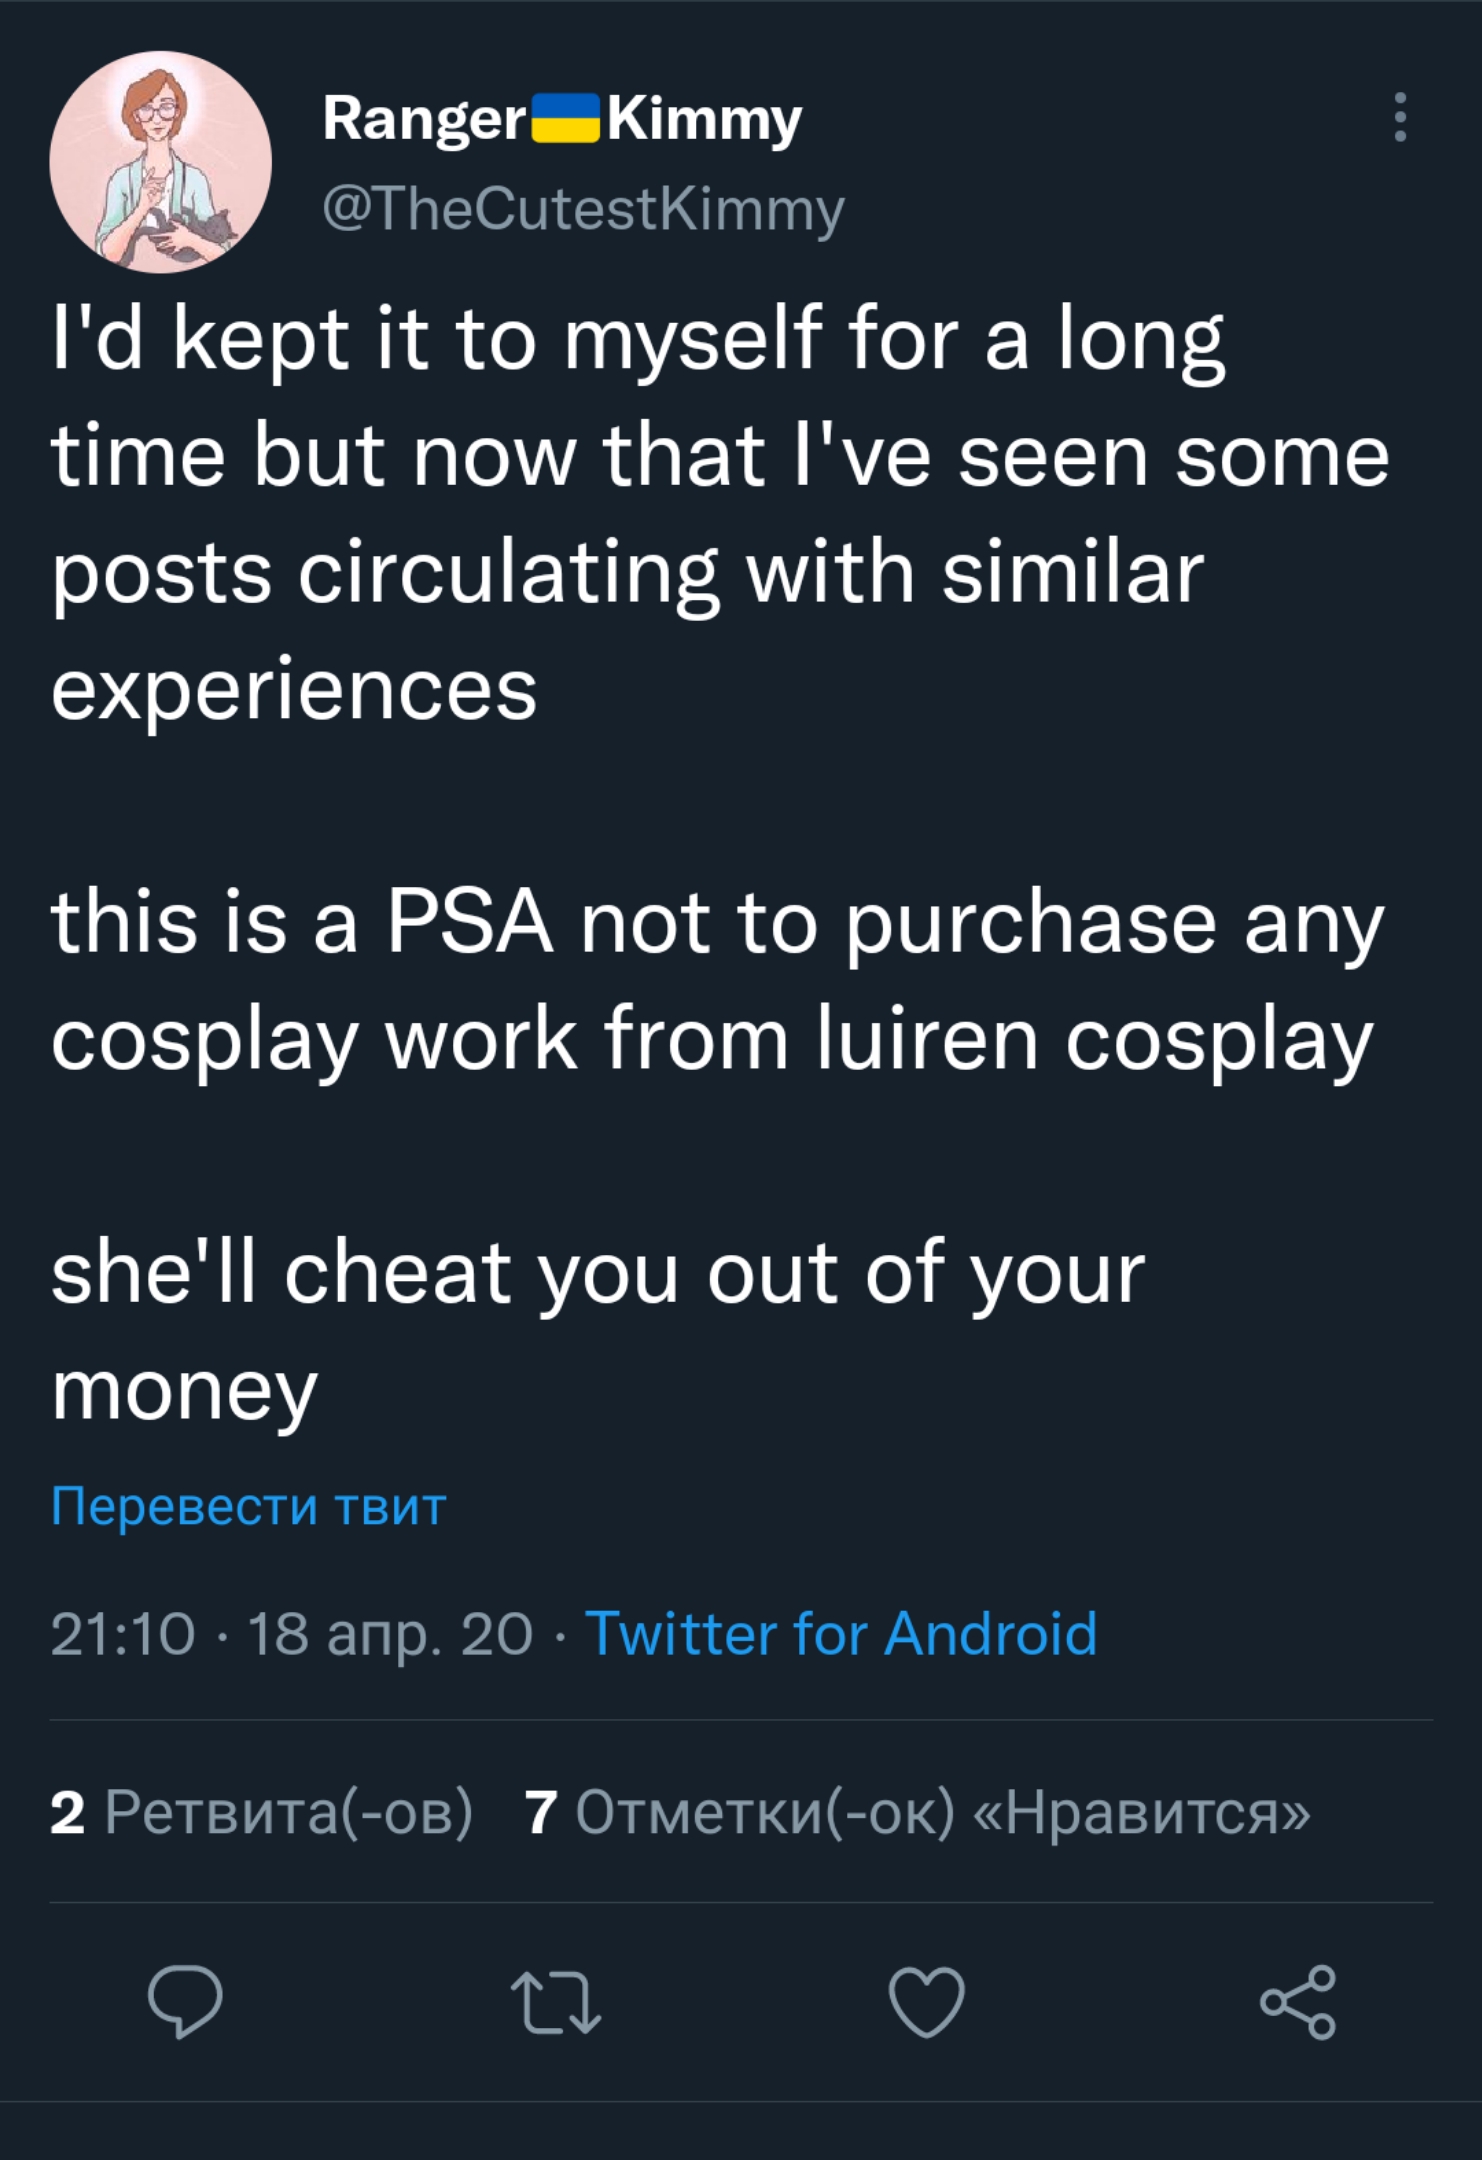Click "Перевести твит" to translate
Screen dimensions: 1482x2160
pyautogui.click(x=248, y=1505)
